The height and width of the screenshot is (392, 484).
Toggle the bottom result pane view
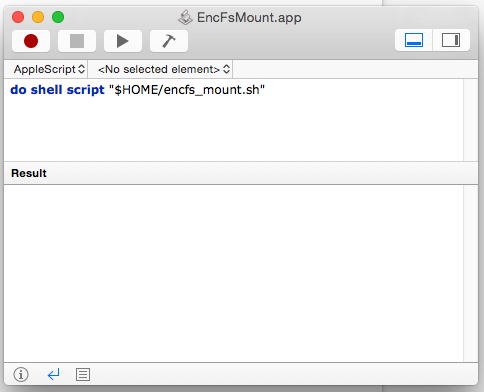click(414, 40)
